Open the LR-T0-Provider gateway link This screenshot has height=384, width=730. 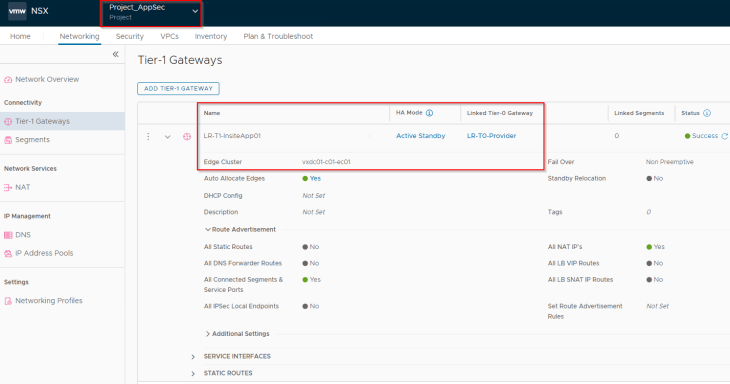point(491,136)
